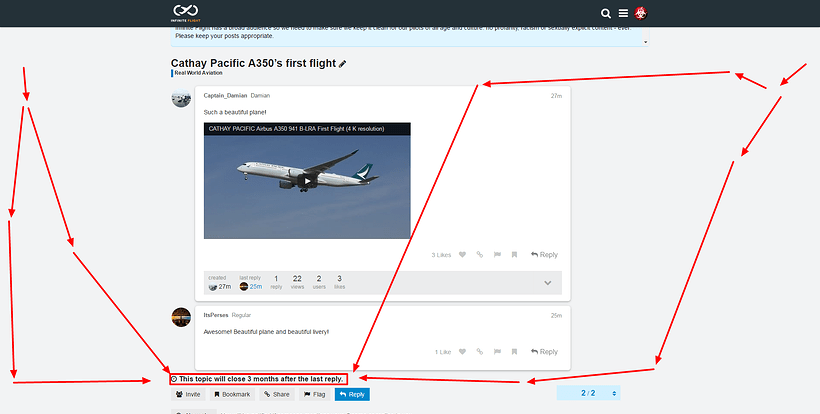Viewport: 820px width, 414px height.
Task: Click the topic Bookmark button
Action: [x=232, y=394]
